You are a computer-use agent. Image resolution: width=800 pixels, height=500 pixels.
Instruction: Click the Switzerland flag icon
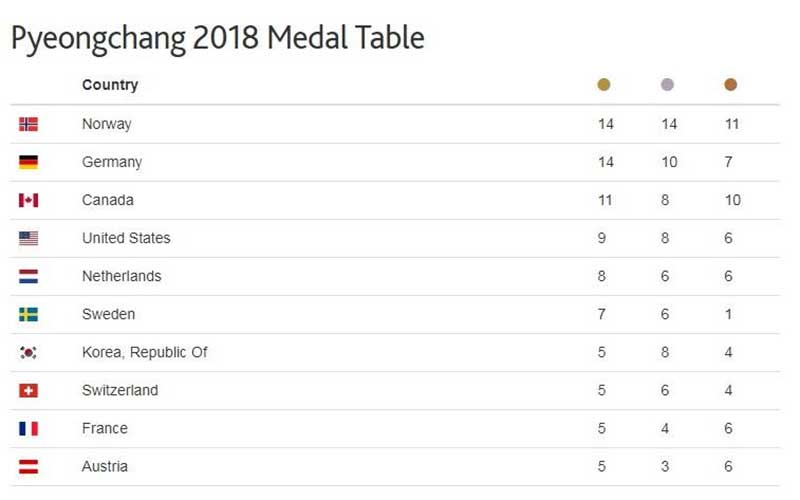pyautogui.click(x=28, y=390)
